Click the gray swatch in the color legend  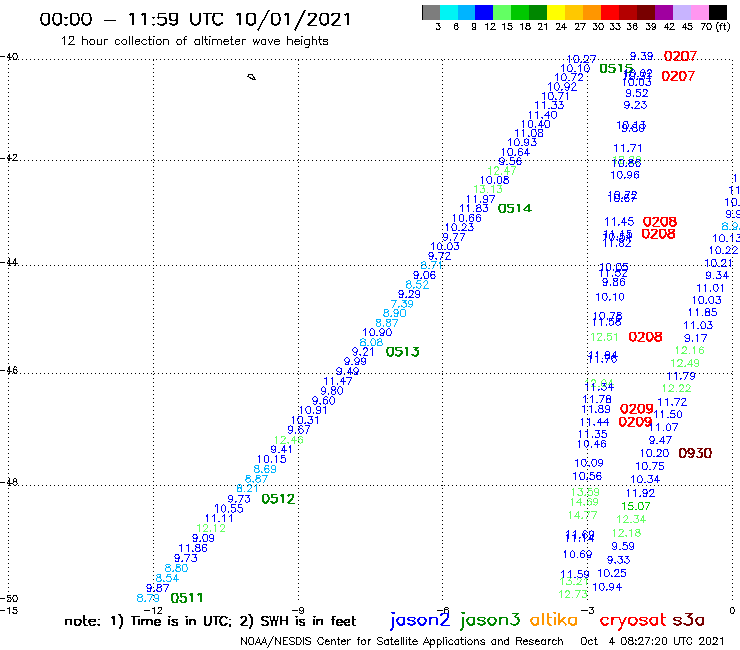pos(431,12)
